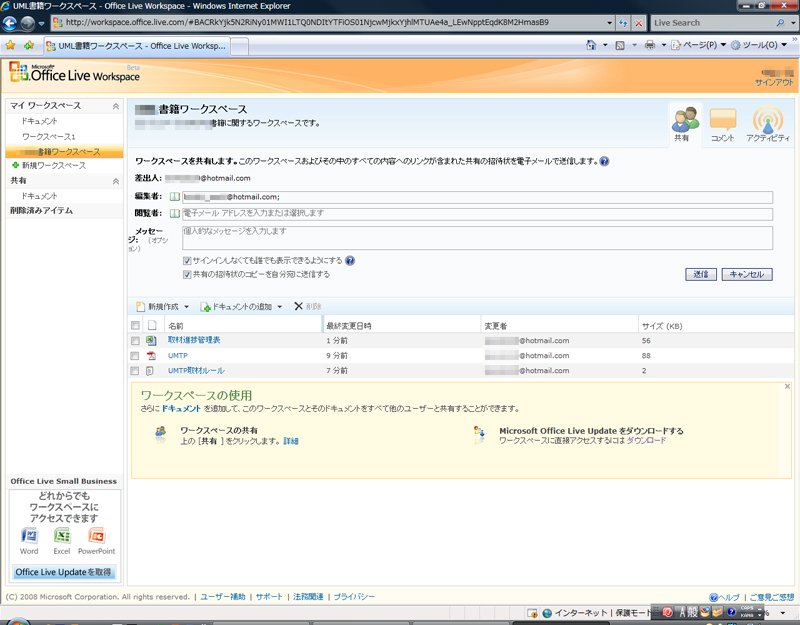The width and height of the screenshot is (800, 625).
Task: Open a new blank browser tab
Action: [x=240, y=46]
